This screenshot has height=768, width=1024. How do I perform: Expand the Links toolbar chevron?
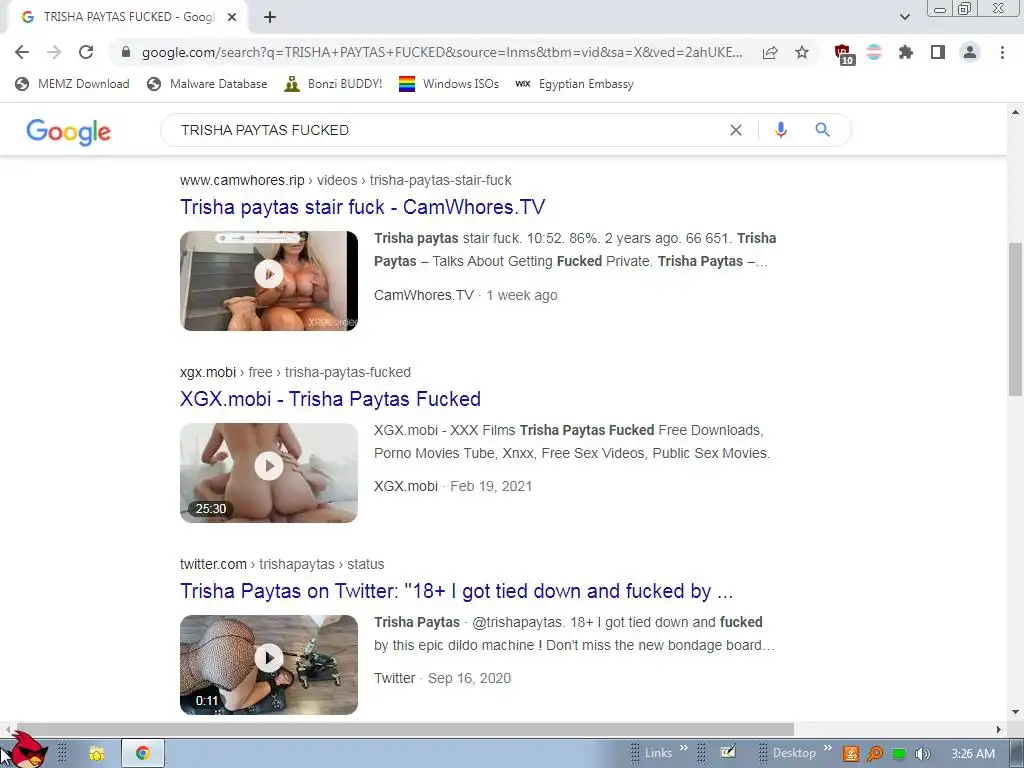point(684,748)
